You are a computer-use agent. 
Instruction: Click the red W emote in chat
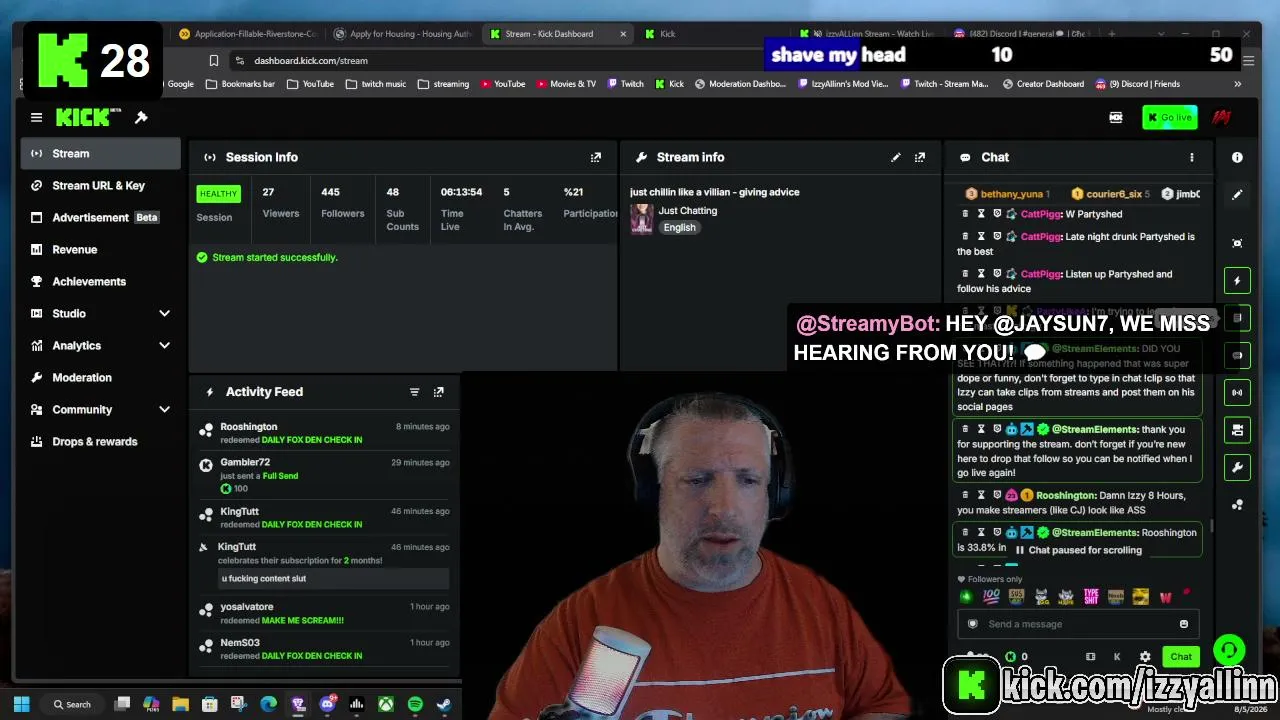pos(1165,597)
